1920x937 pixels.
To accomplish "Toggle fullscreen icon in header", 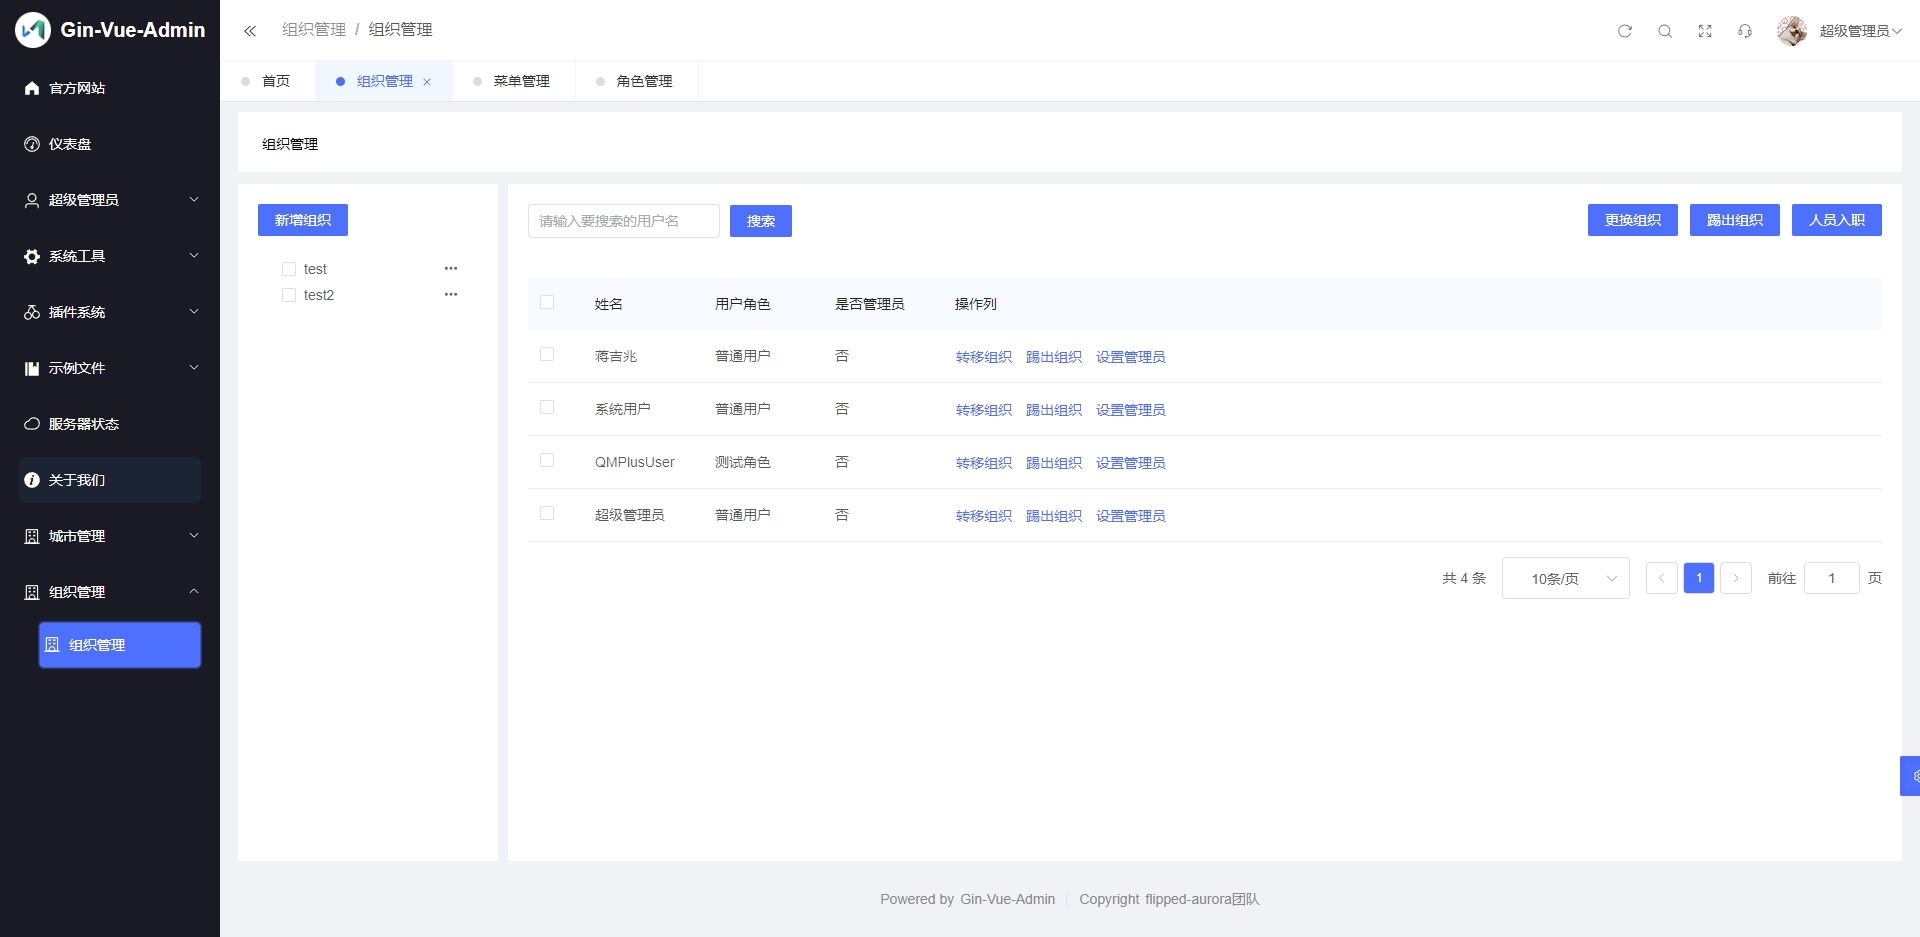I will 1705,31.
